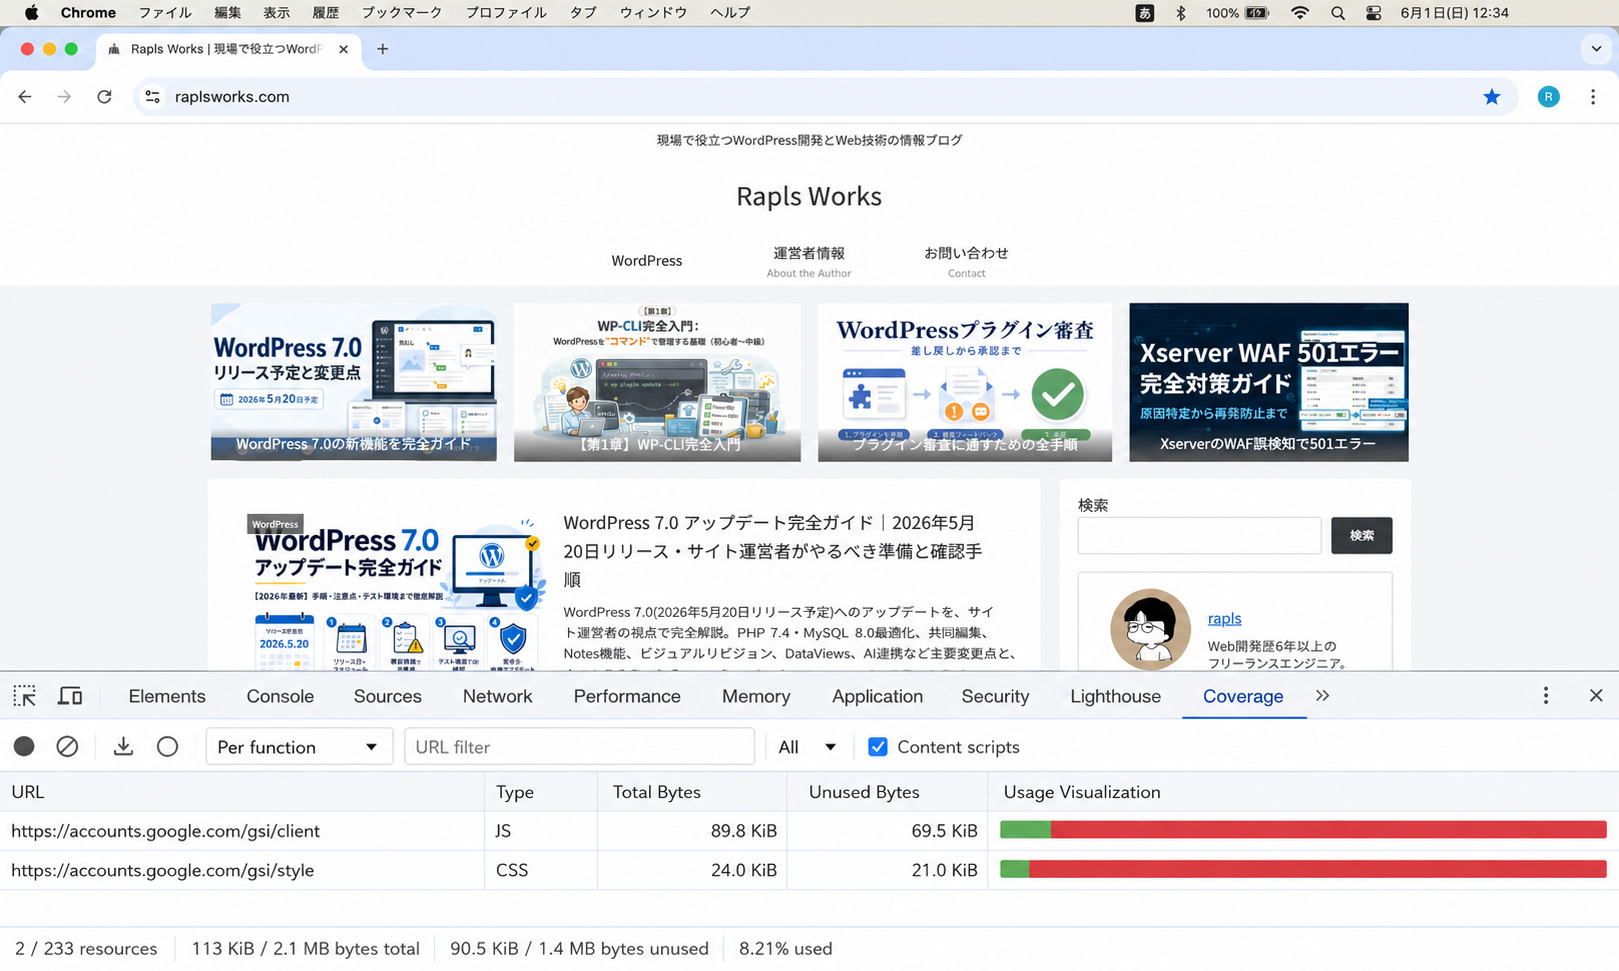Switch to the Elements tab
The height and width of the screenshot is (971, 1619).
[167, 696]
